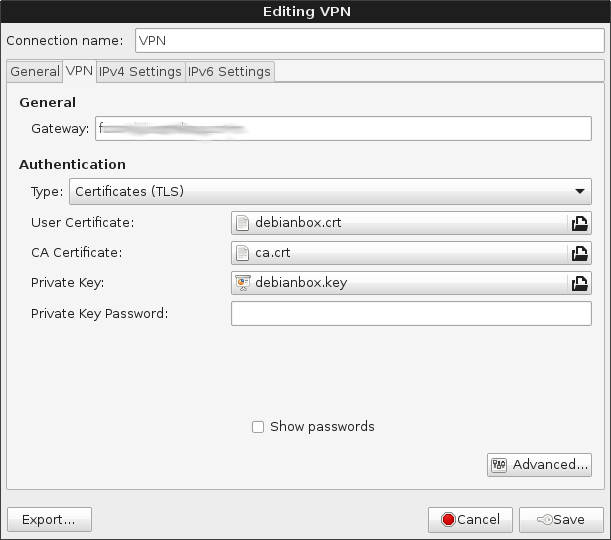This screenshot has width=611, height=540.
Task: Focus the Private Key Password field
Action: click(411, 314)
